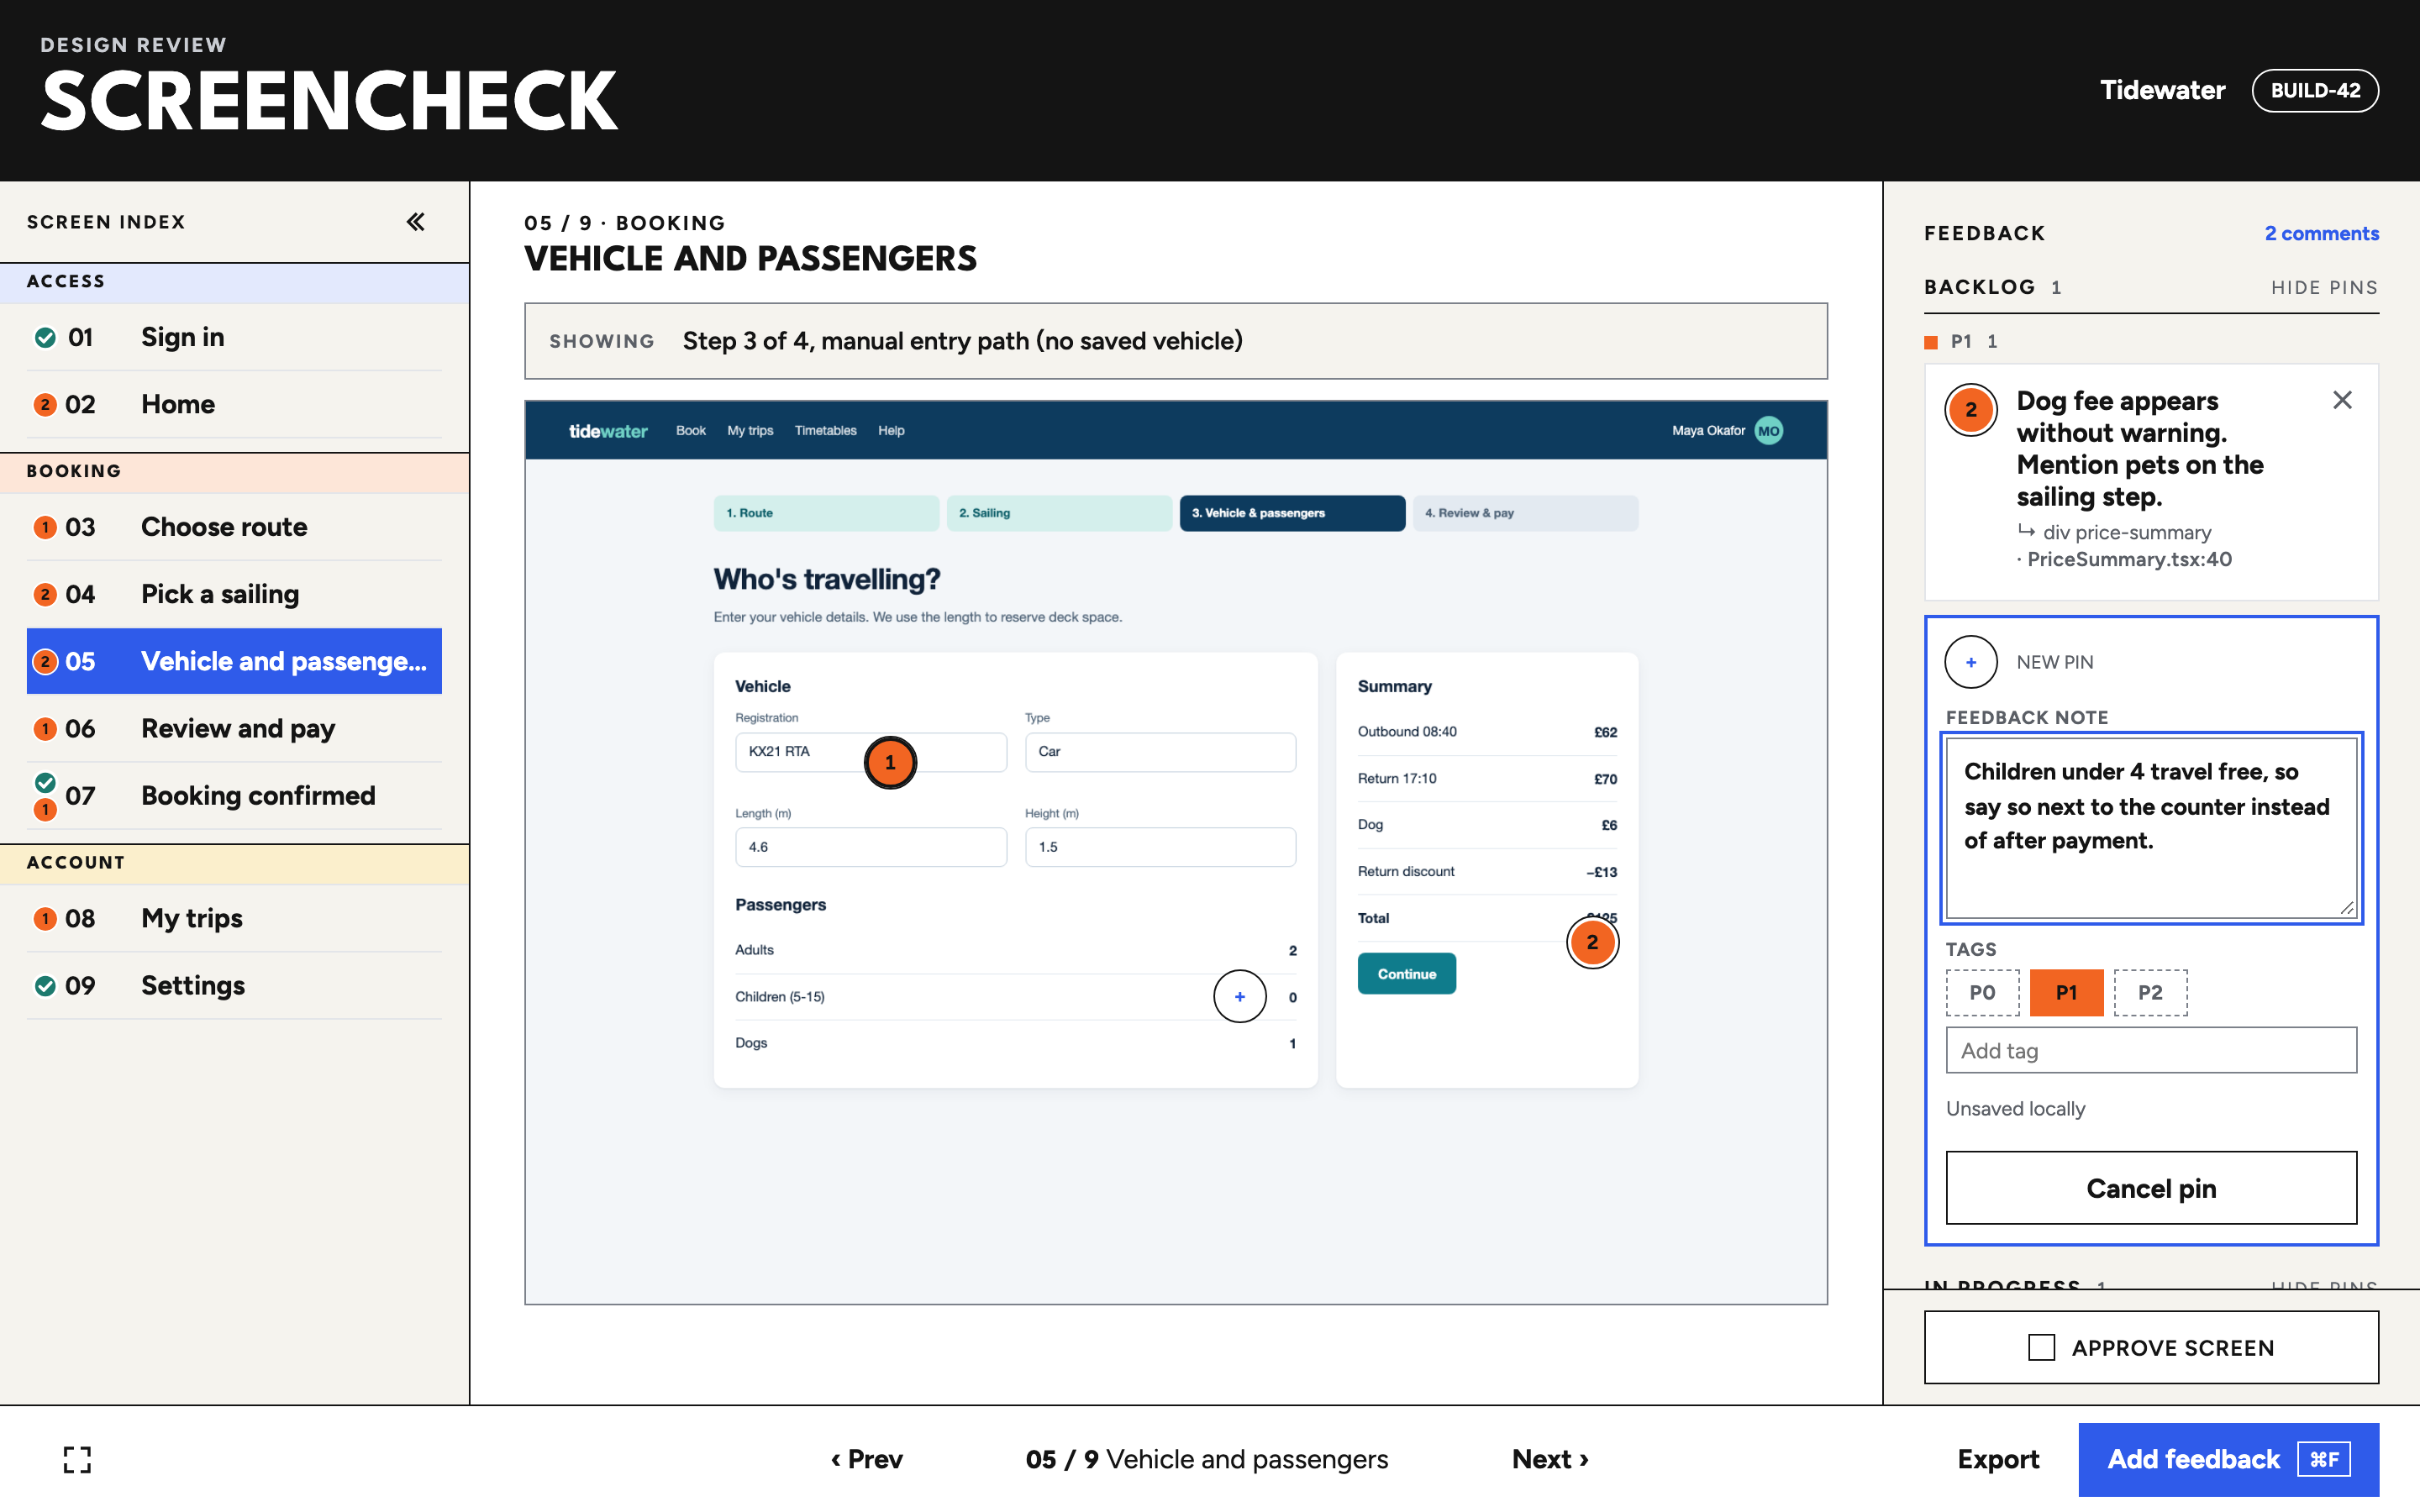2420x1512 pixels.
Task: Open screen 06 Review and pay
Action: click(x=234, y=728)
